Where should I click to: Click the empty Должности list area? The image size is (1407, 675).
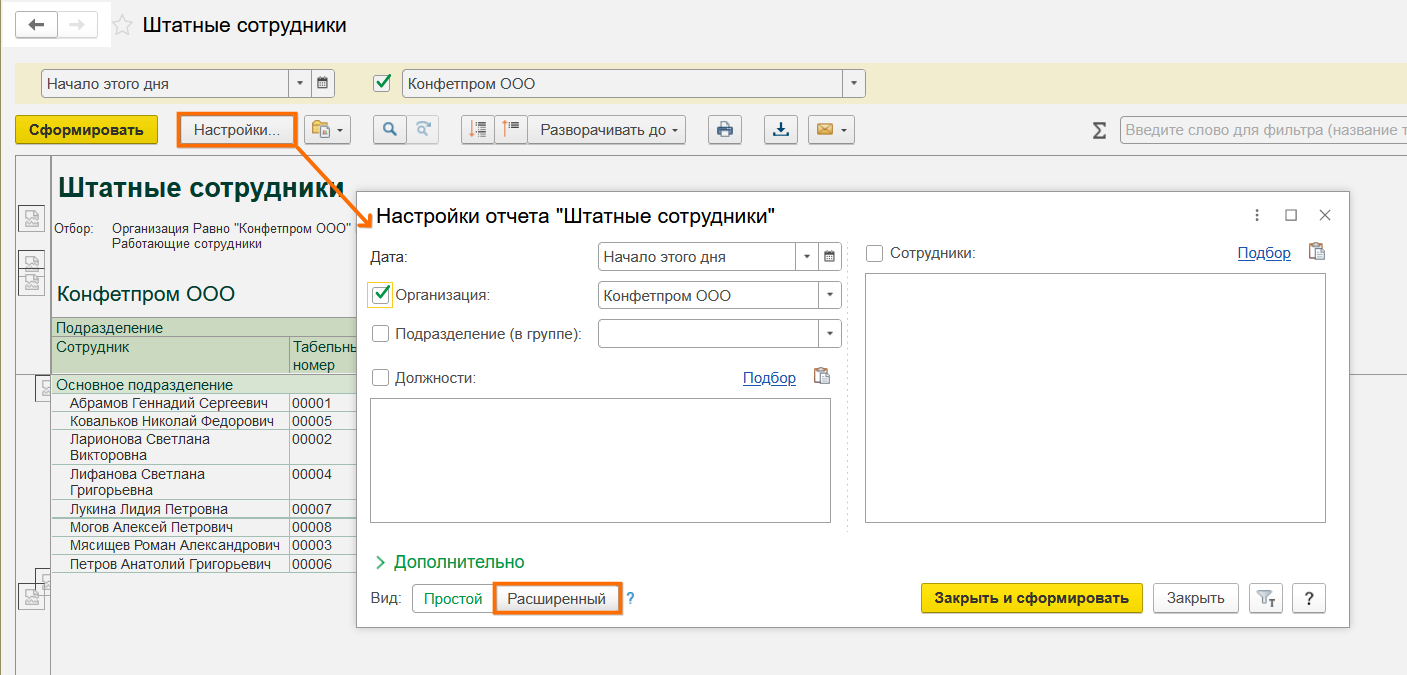pos(600,460)
